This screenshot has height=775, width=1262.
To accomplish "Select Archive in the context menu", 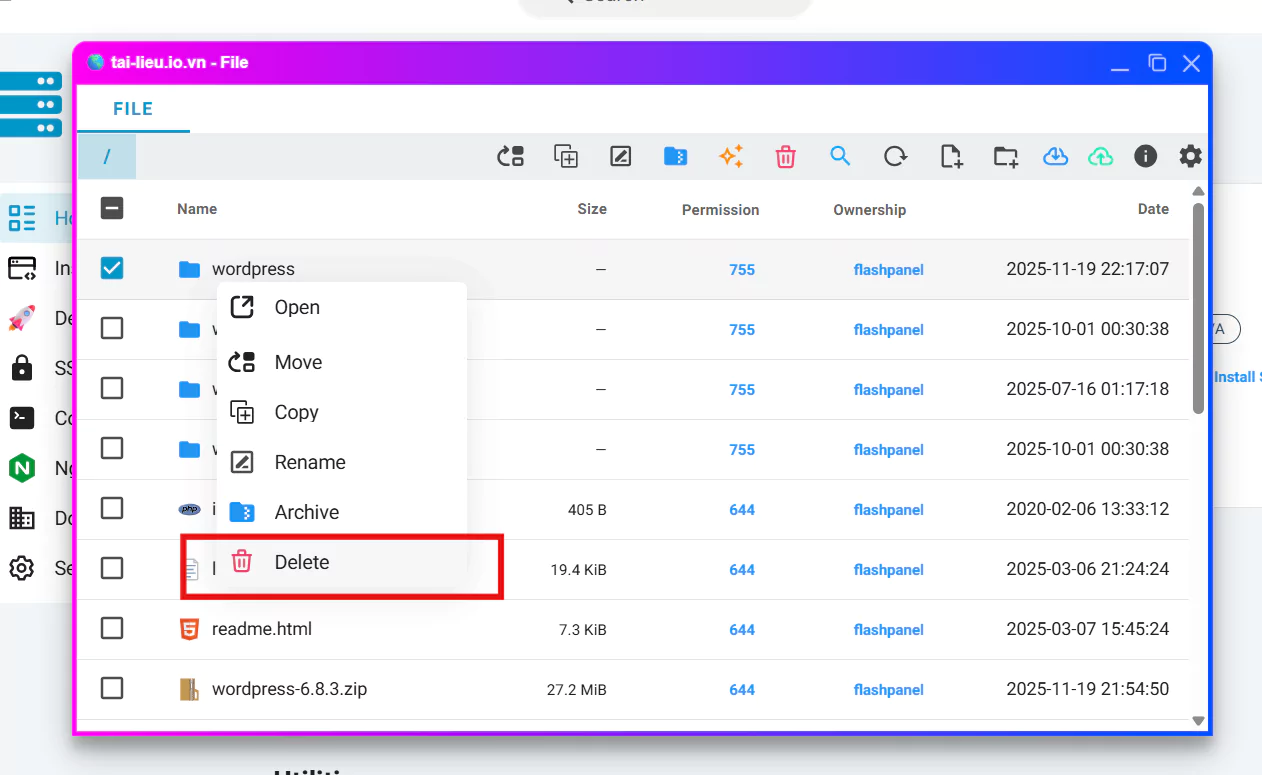I will [x=306, y=512].
